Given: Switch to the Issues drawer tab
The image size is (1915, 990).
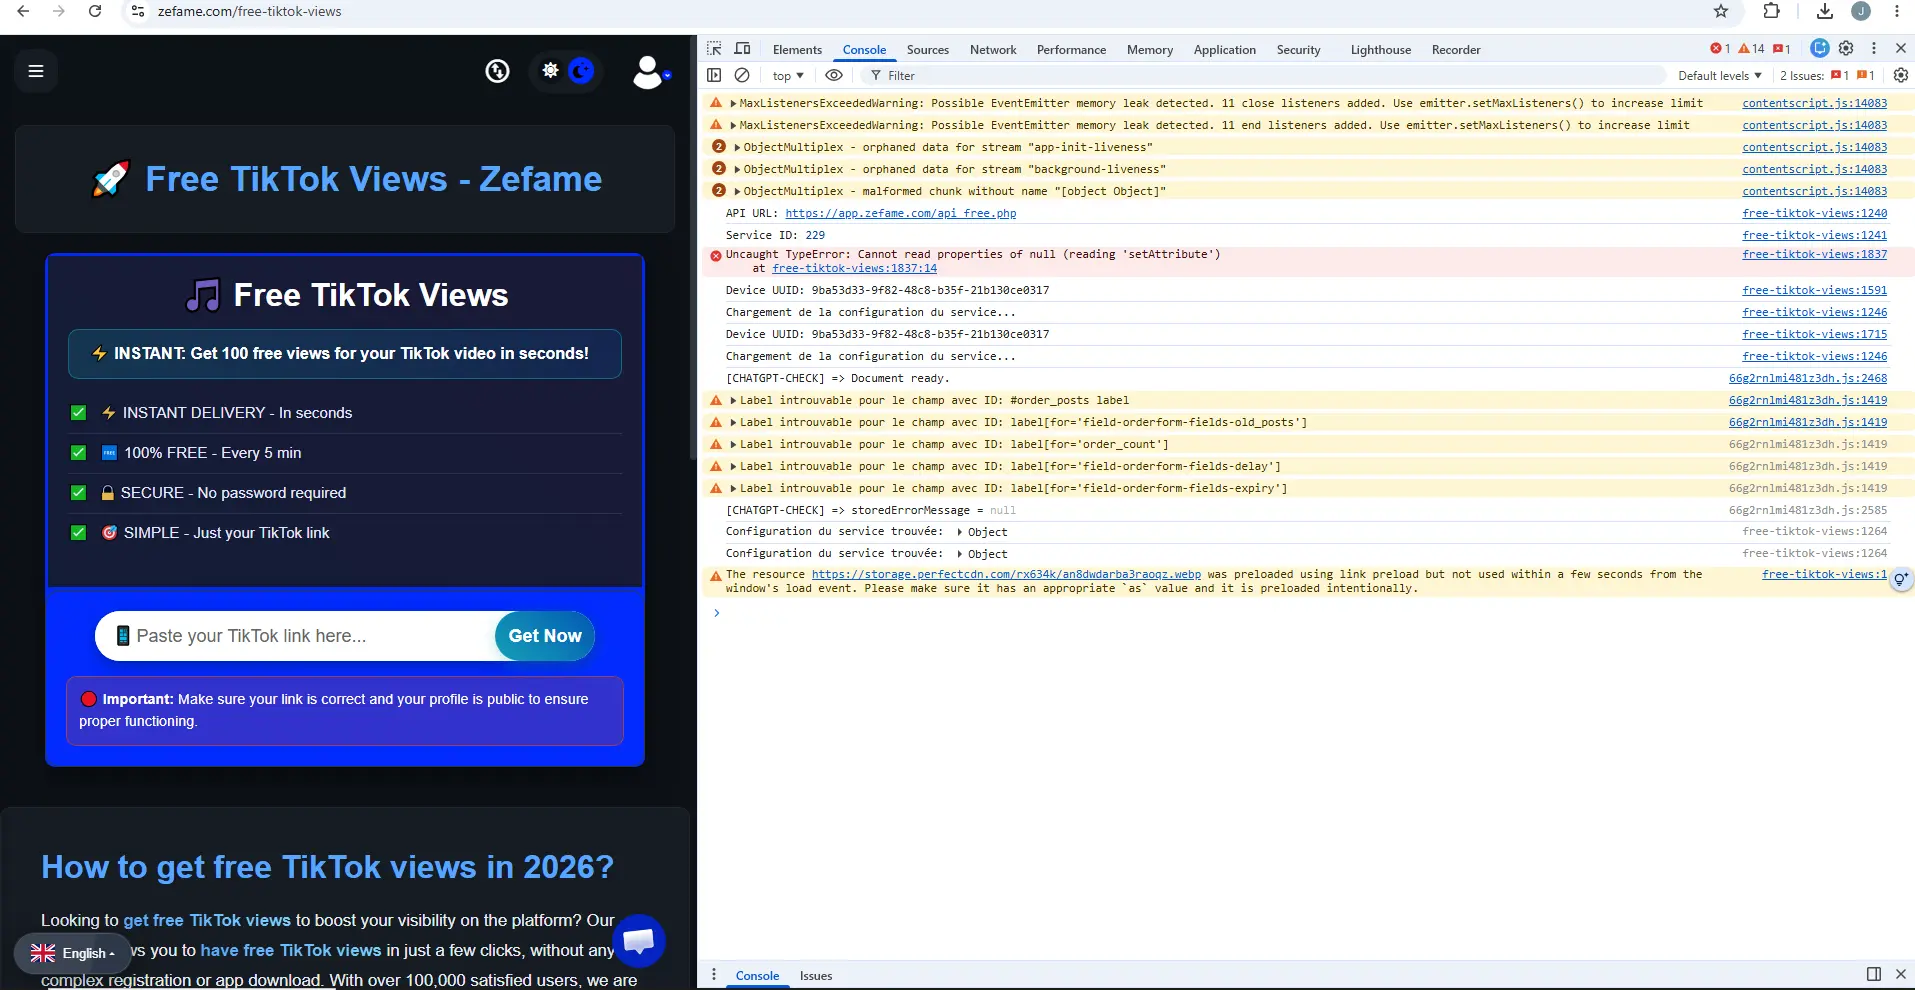Looking at the screenshot, I should point(816,976).
